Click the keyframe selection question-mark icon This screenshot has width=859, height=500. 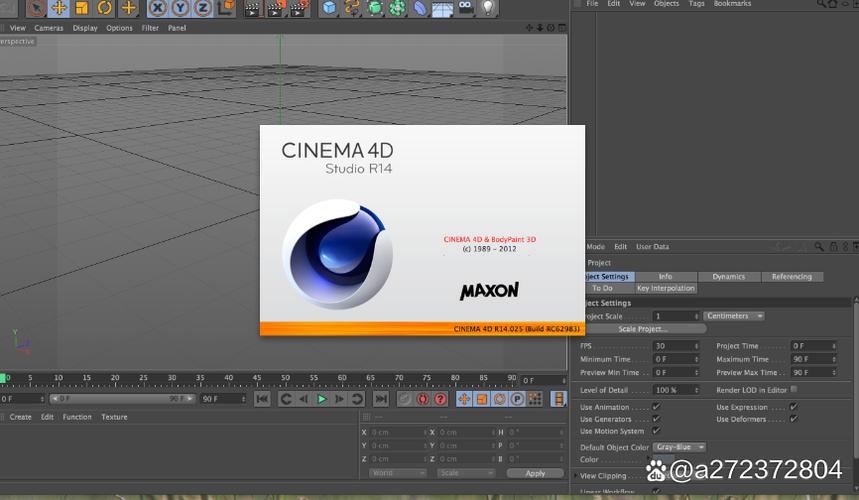tap(440, 399)
